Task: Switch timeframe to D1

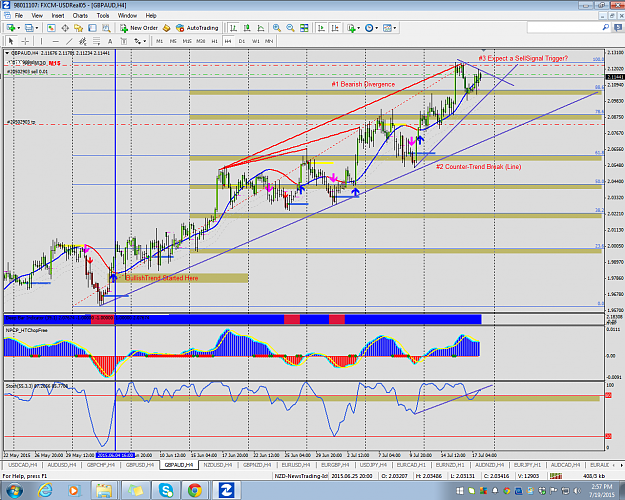Action: tap(242, 41)
